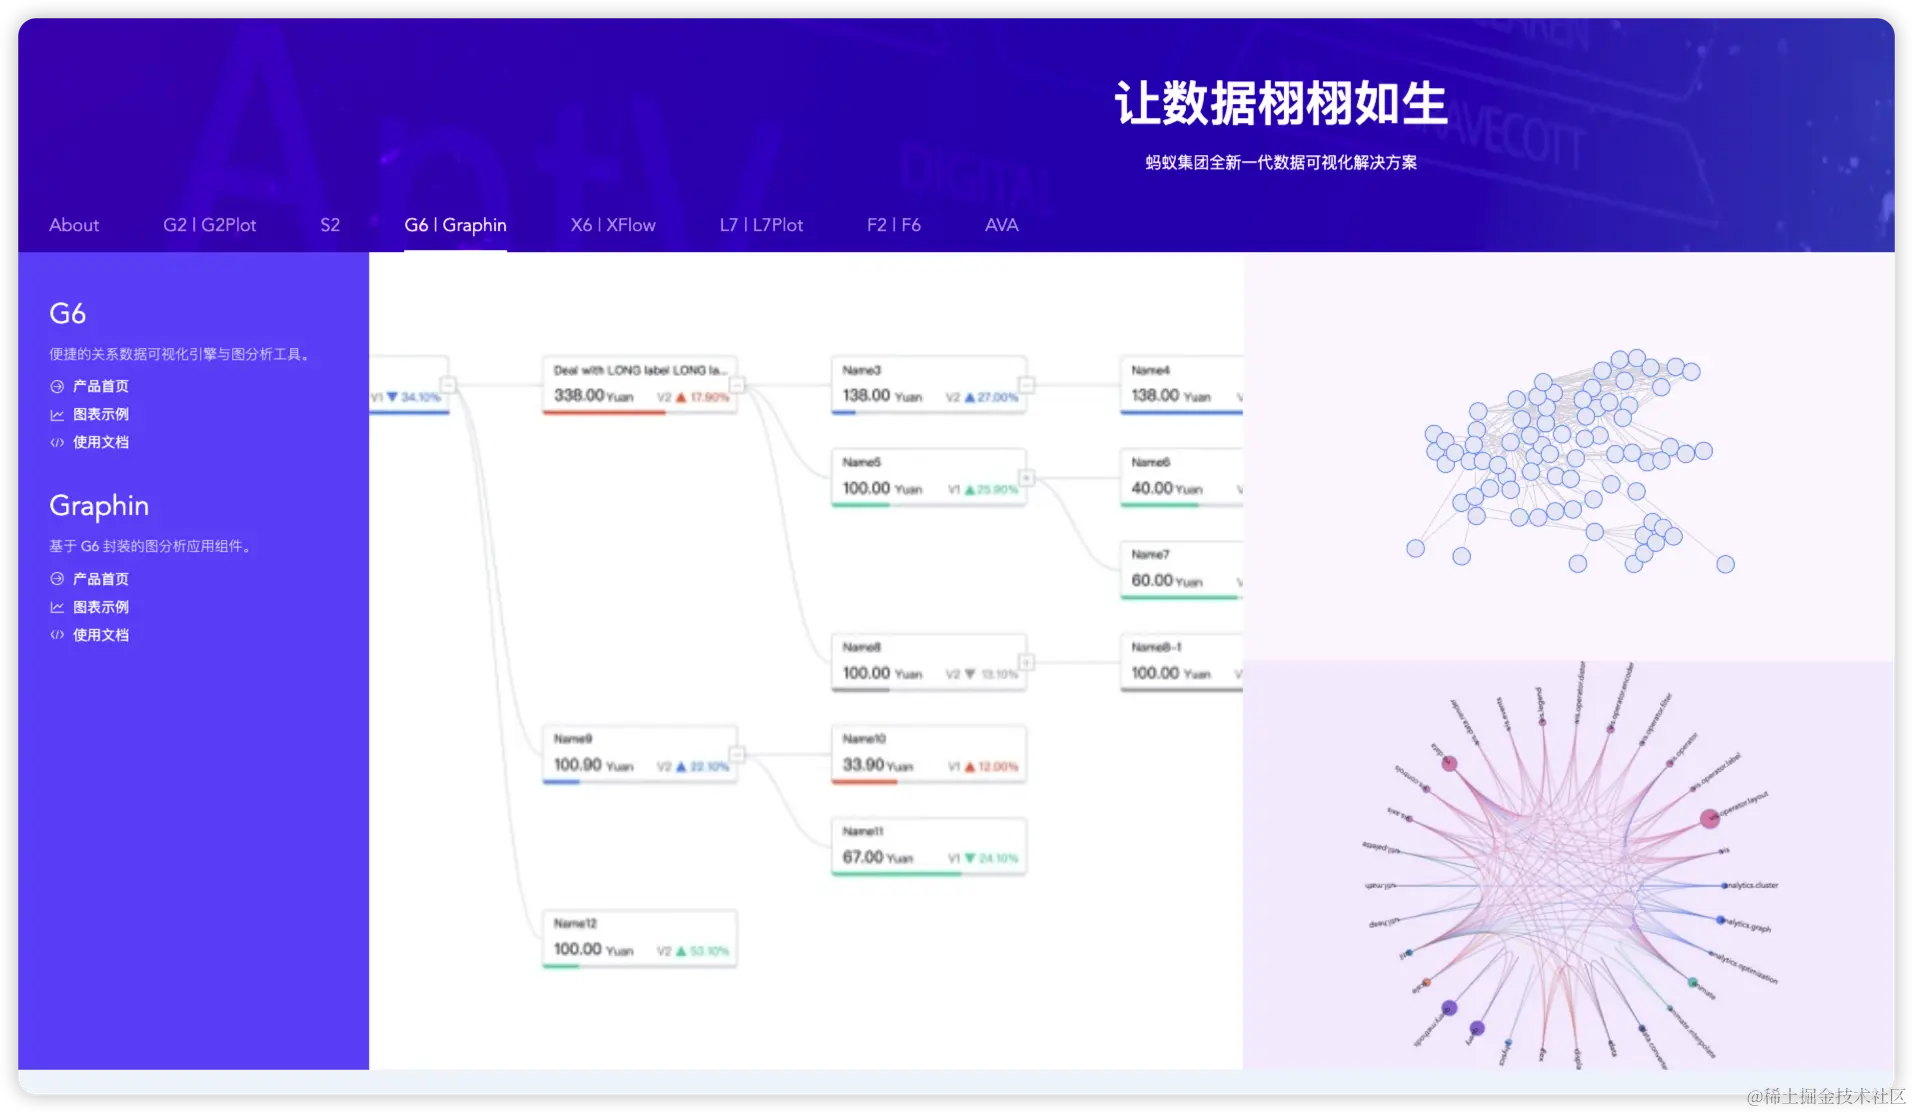This screenshot has width=1913, height=1113.
Task: Click the chart icon beside Graphin 图表示例
Action: tap(57, 607)
